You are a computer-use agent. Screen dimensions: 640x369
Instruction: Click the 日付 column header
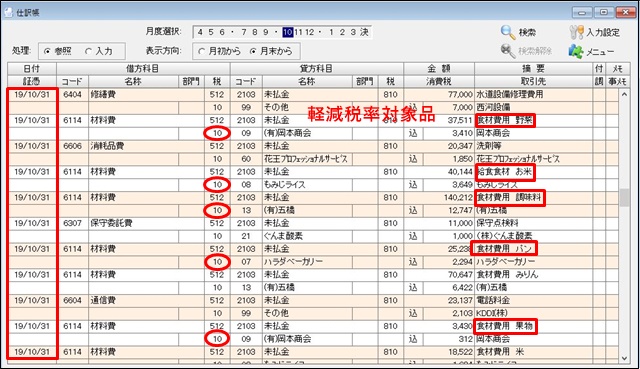pyautogui.click(x=32, y=69)
